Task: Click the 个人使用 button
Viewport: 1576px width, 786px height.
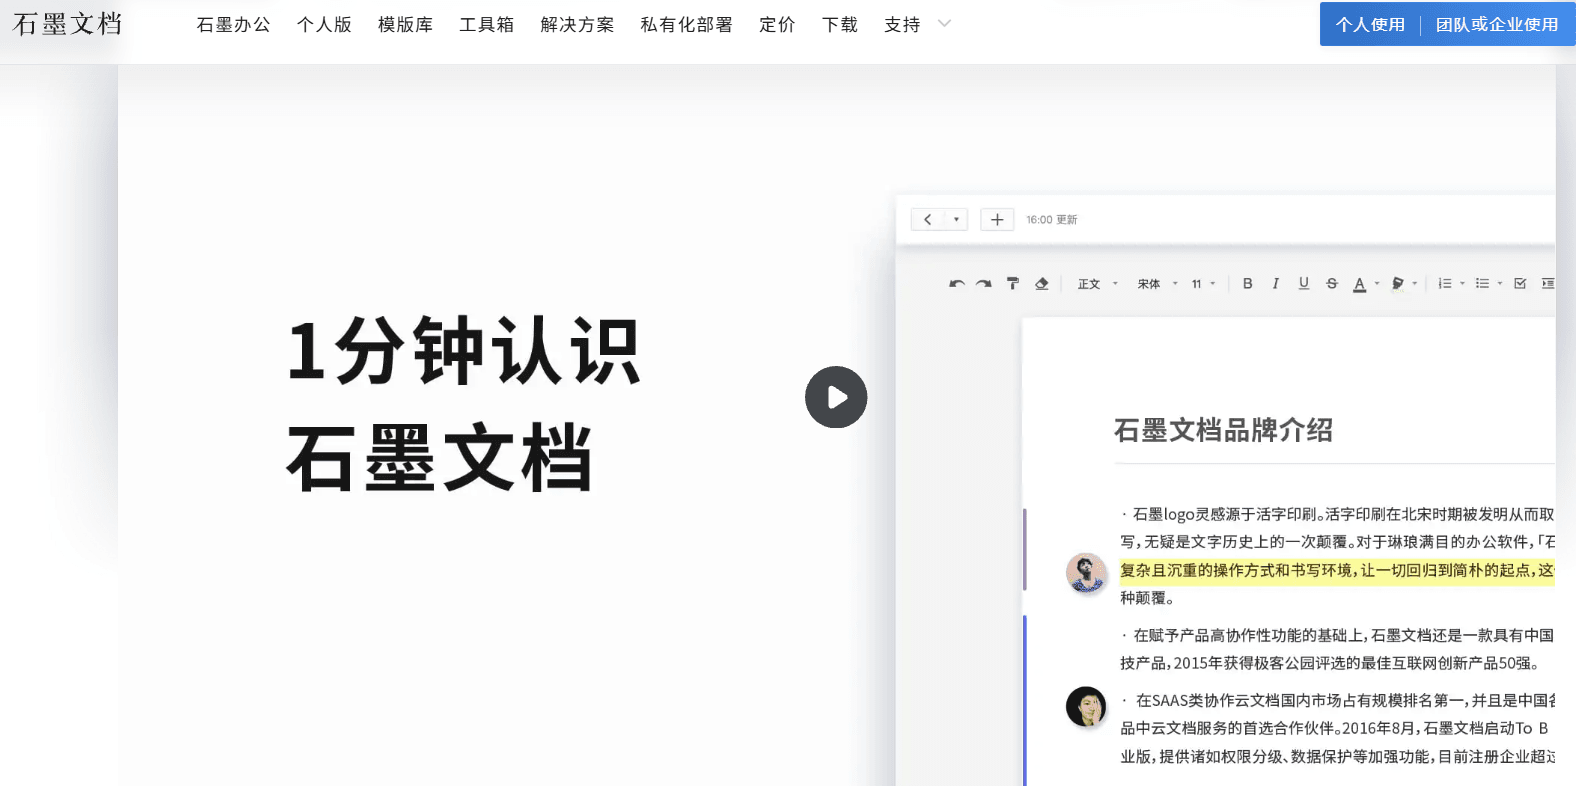Action: (1370, 24)
